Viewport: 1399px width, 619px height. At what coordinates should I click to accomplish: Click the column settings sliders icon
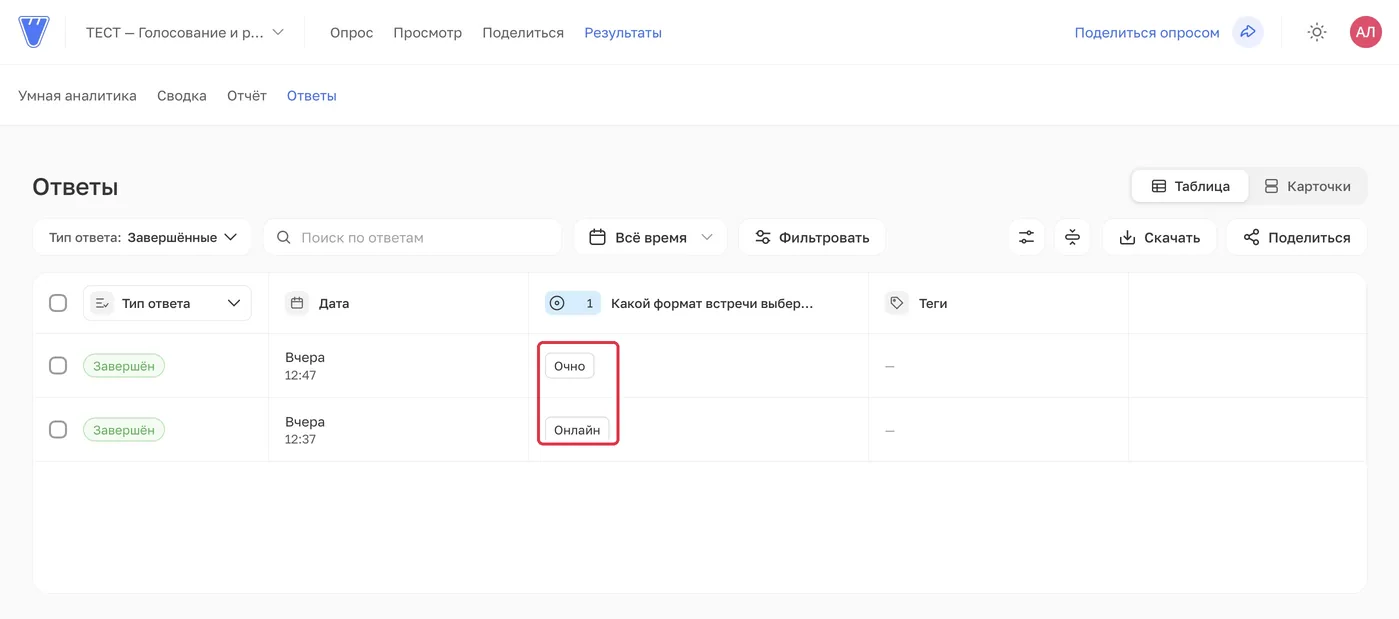(1026, 237)
